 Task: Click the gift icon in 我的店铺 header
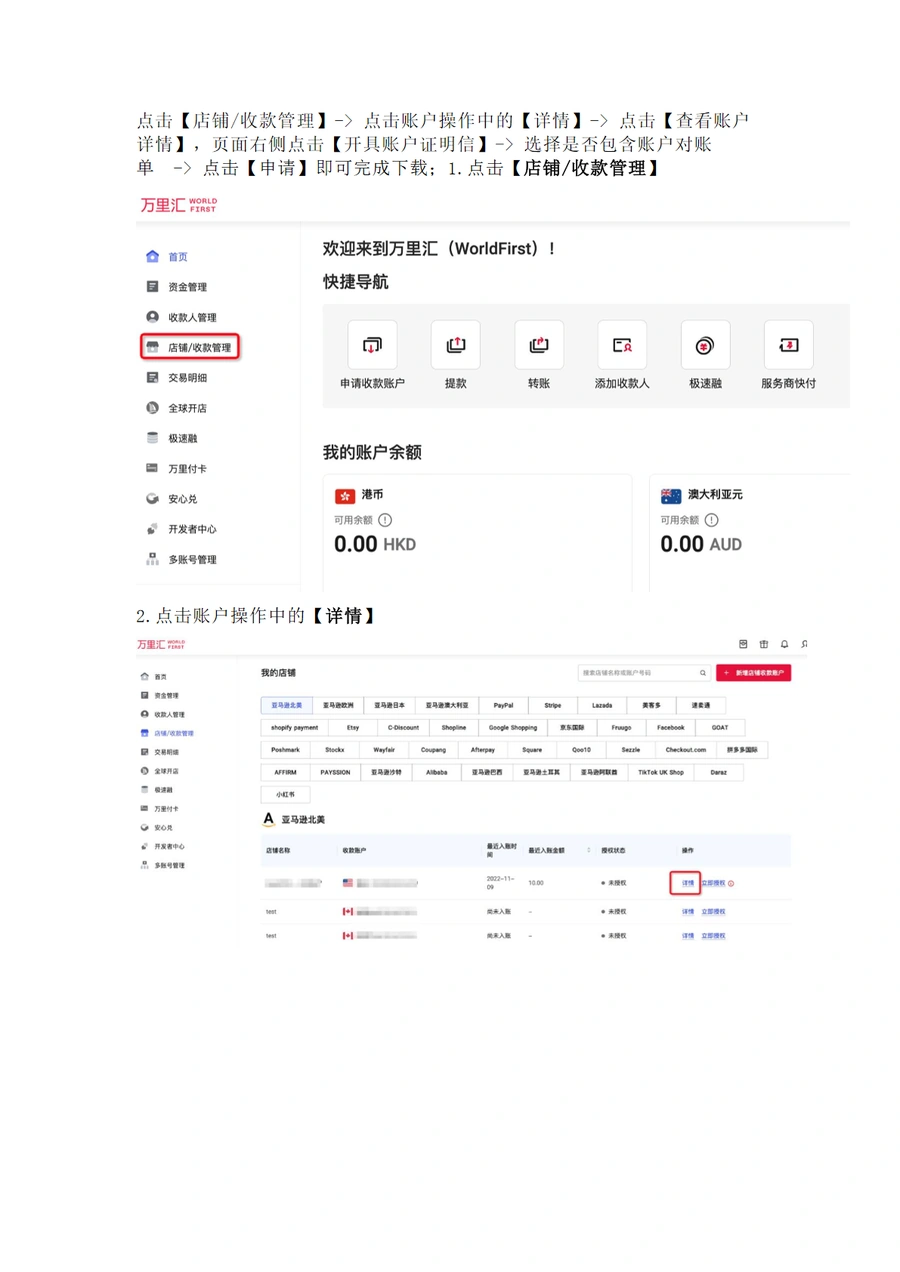click(764, 644)
